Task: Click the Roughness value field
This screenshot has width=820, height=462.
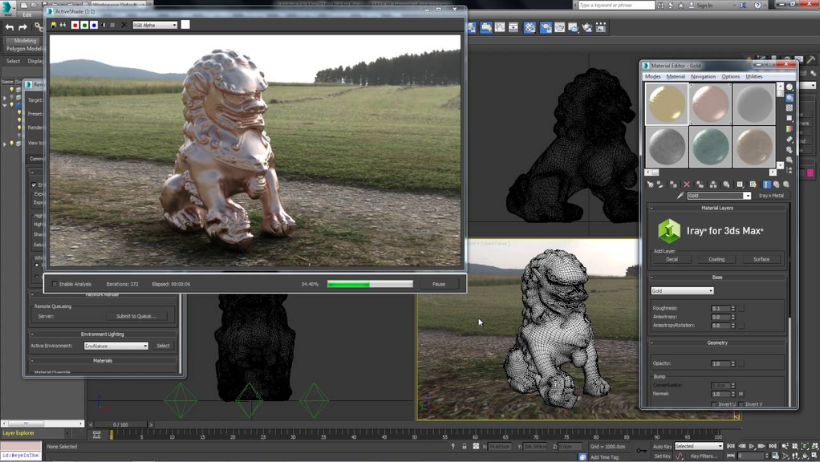Action: tap(718, 308)
